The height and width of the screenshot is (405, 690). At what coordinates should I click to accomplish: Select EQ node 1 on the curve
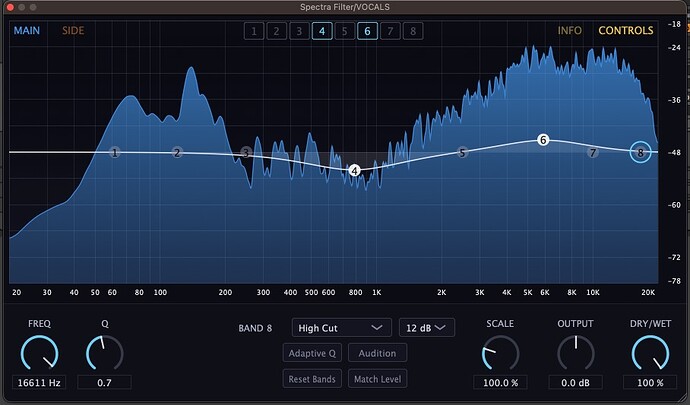click(x=114, y=153)
